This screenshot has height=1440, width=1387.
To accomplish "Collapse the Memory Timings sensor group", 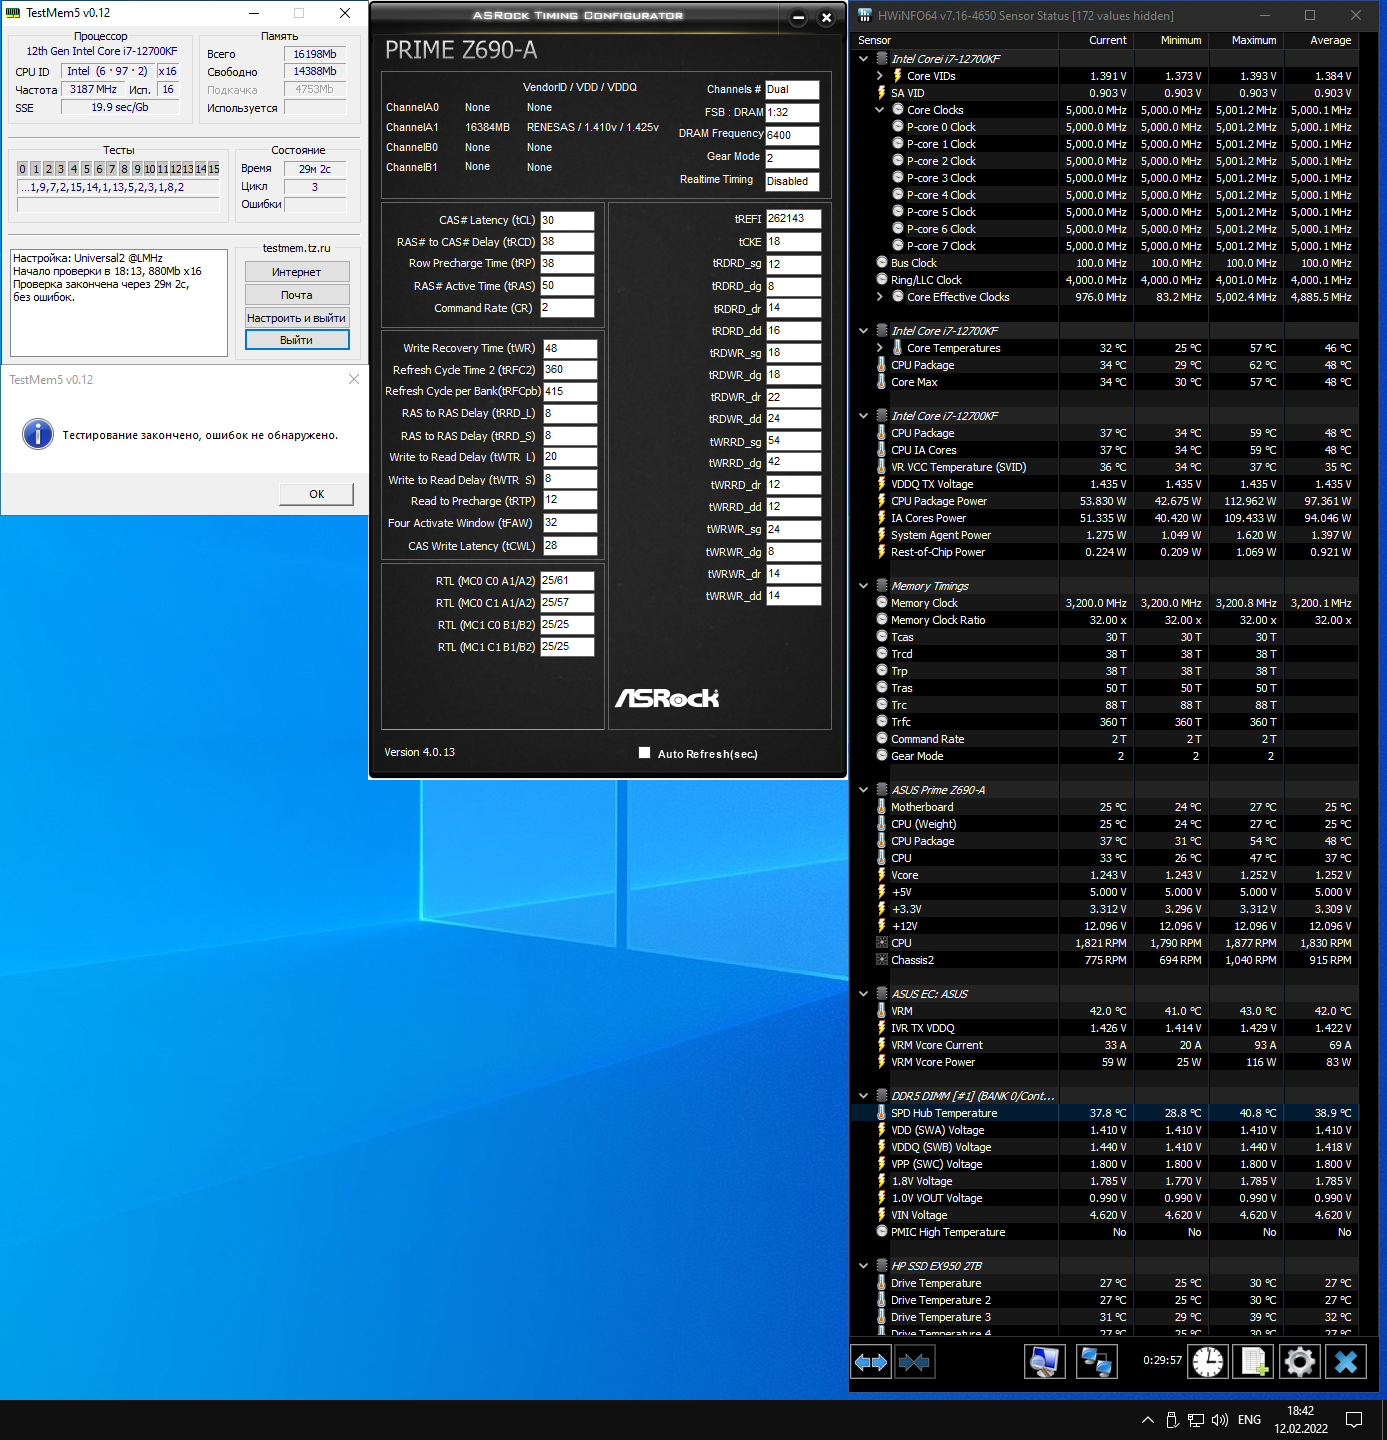I will (864, 586).
